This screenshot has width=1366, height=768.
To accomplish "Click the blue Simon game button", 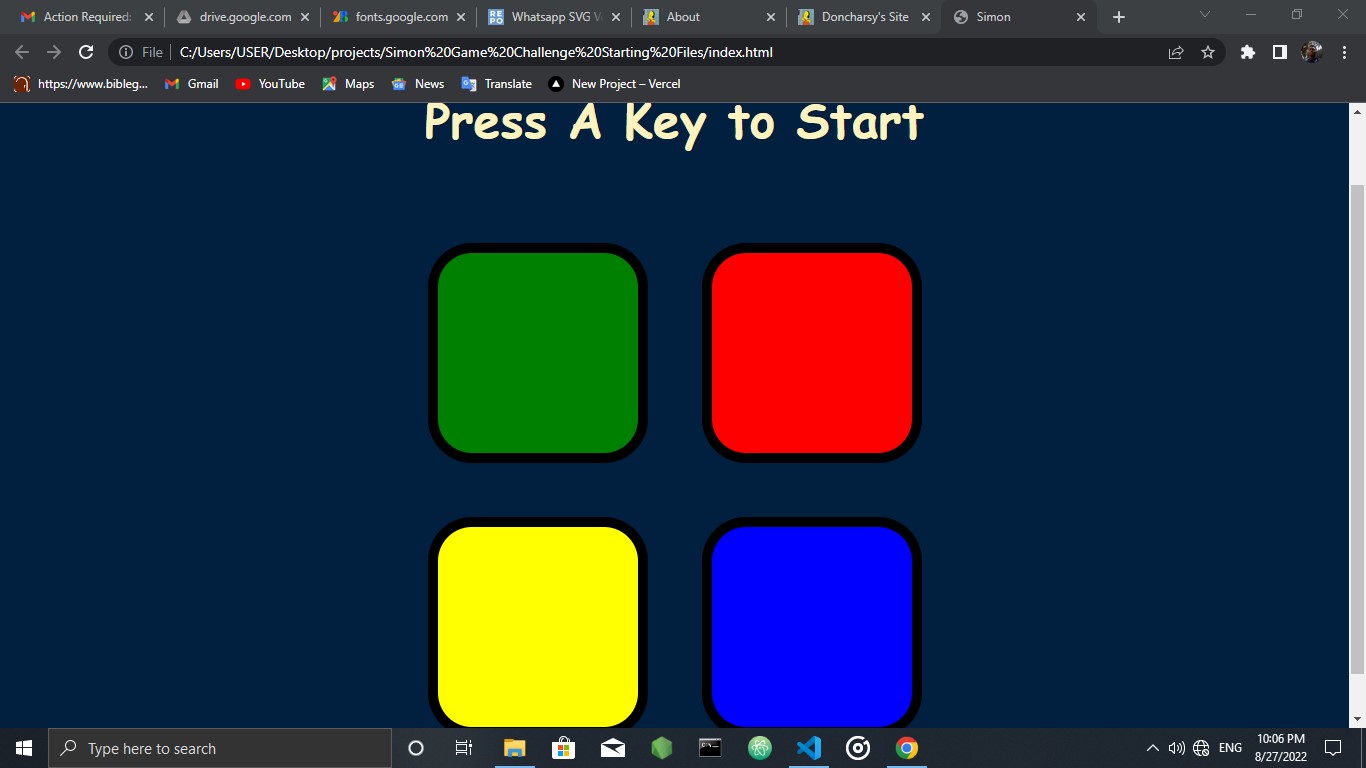I will (x=812, y=623).
